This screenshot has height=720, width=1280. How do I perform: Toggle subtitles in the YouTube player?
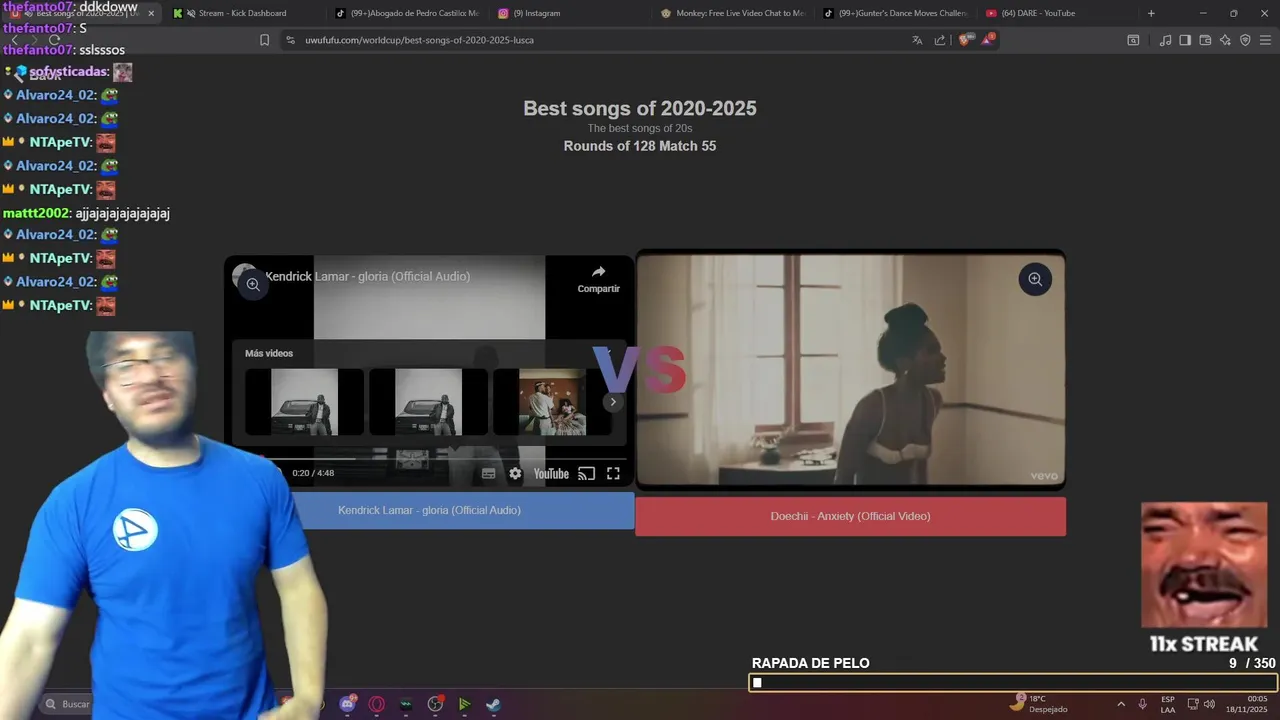pos(489,474)
